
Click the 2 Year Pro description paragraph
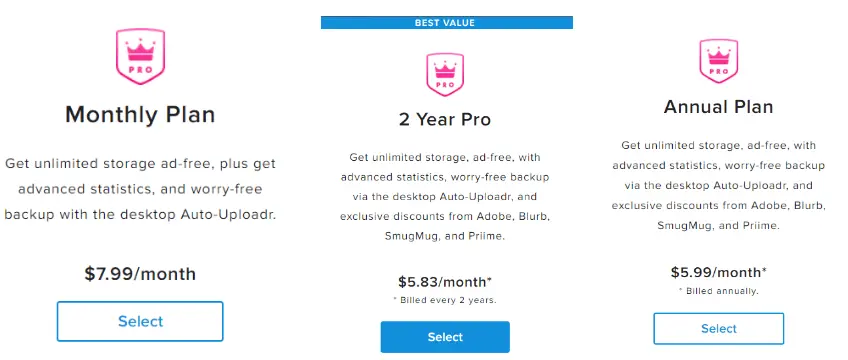point(445,197)
